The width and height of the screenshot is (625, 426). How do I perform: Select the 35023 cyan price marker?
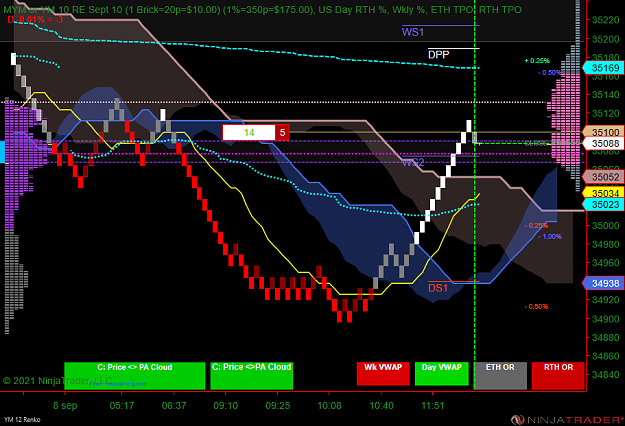pyautogui.click(x=604, y=204)
